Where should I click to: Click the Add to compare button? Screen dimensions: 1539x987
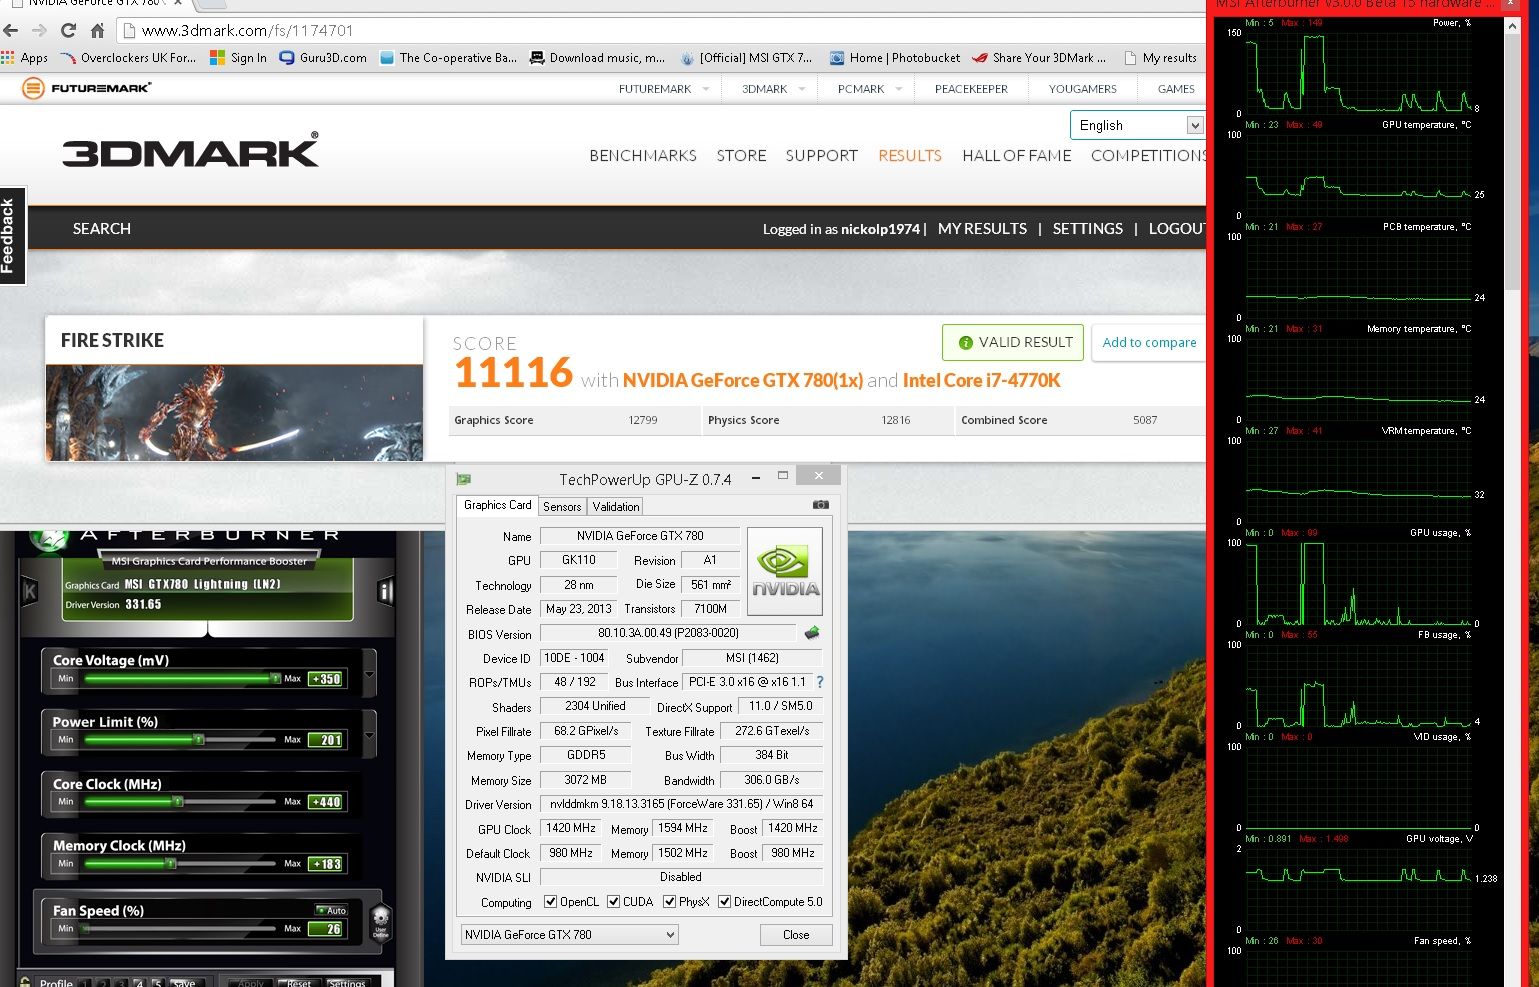pyautogui.click(x=1149, y=342)
